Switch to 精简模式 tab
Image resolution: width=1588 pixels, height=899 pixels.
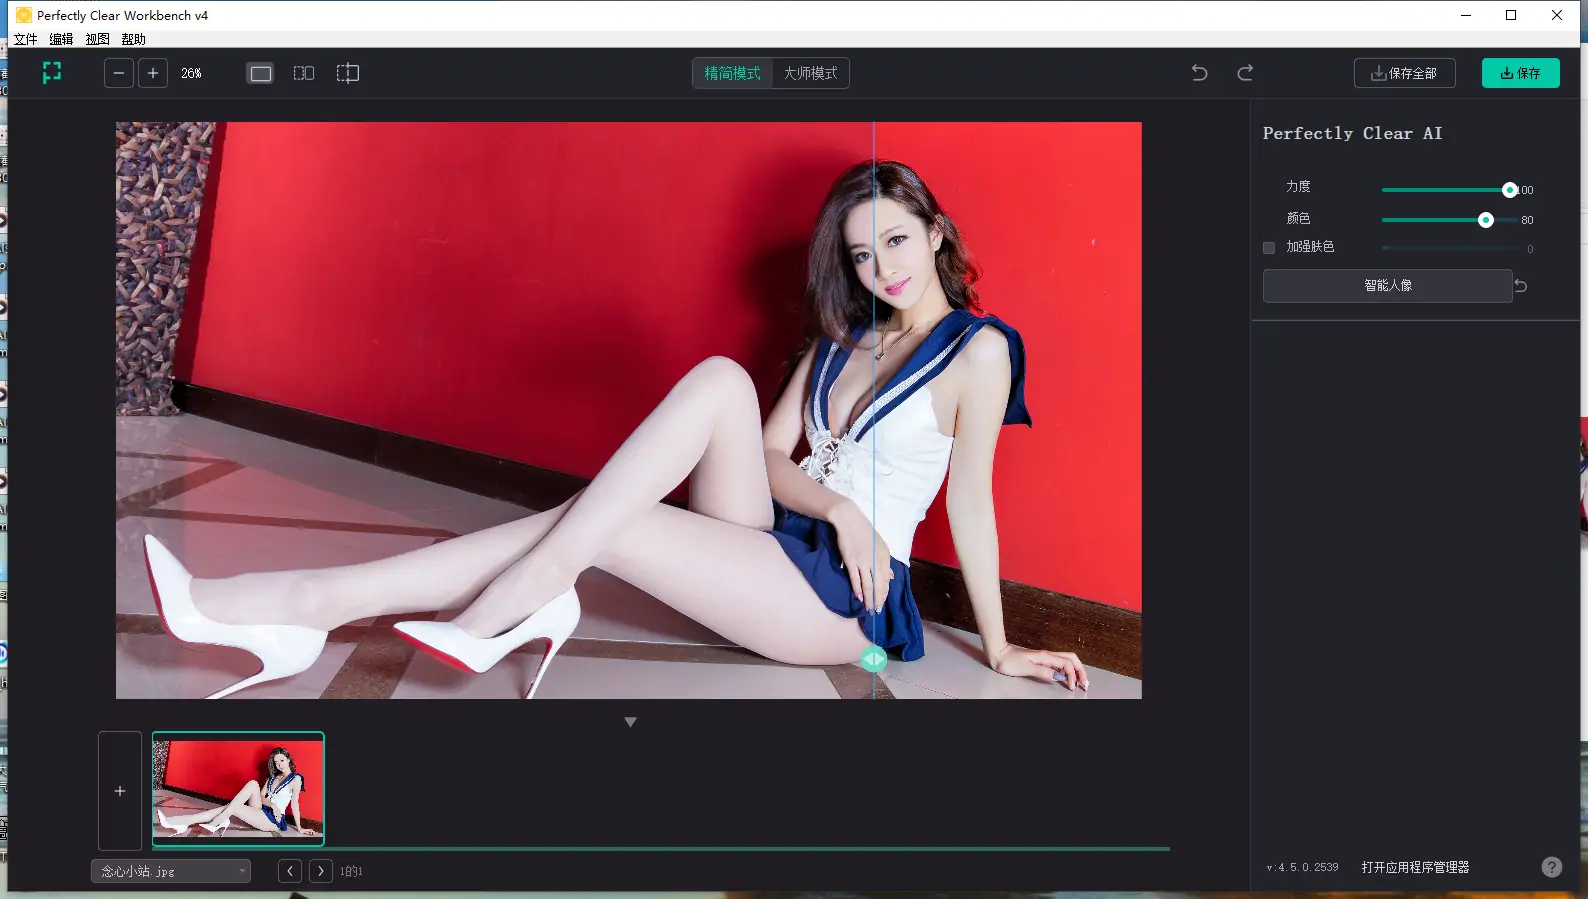(733, 73)
